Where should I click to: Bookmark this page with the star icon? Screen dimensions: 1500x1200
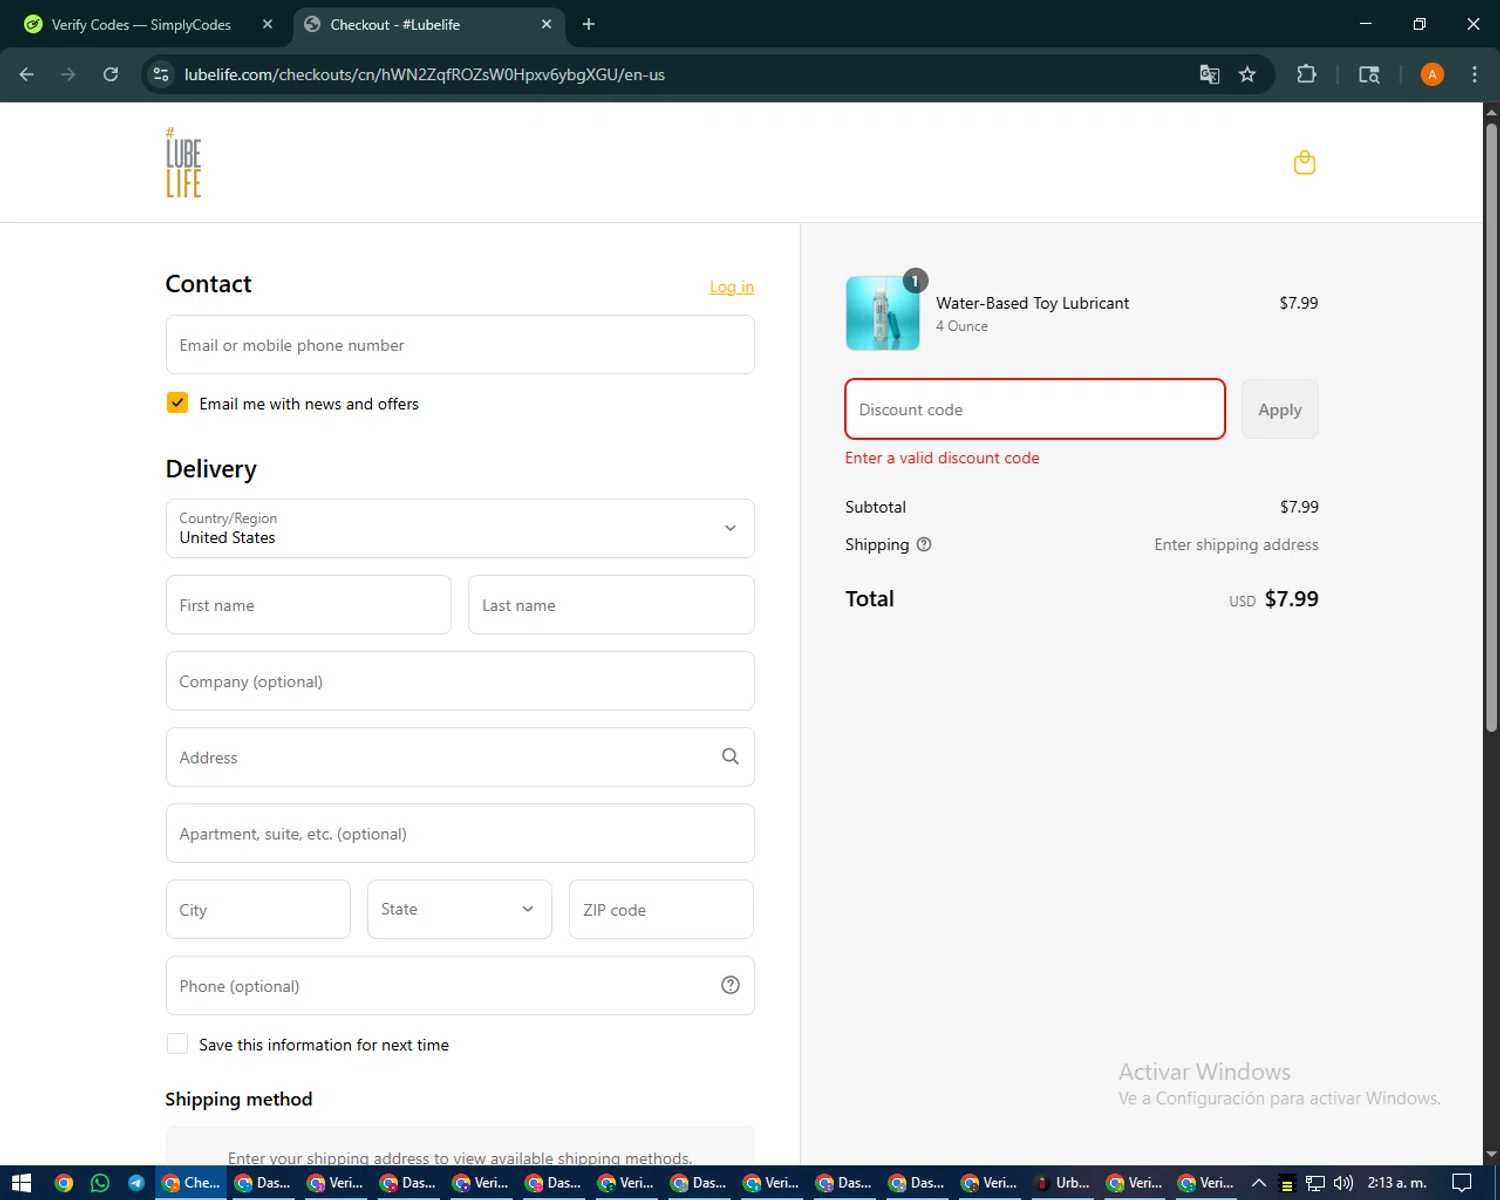(x=1247, y=74)
